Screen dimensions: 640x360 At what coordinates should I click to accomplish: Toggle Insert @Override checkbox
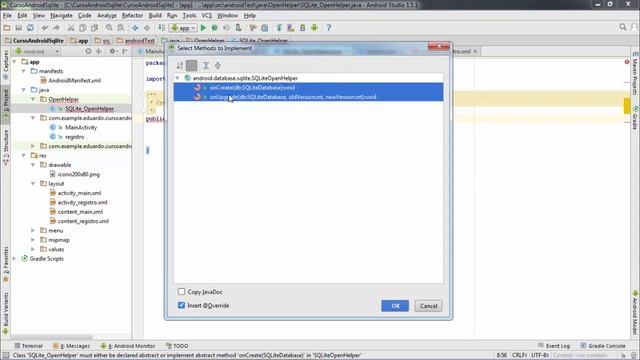[181, 305]
